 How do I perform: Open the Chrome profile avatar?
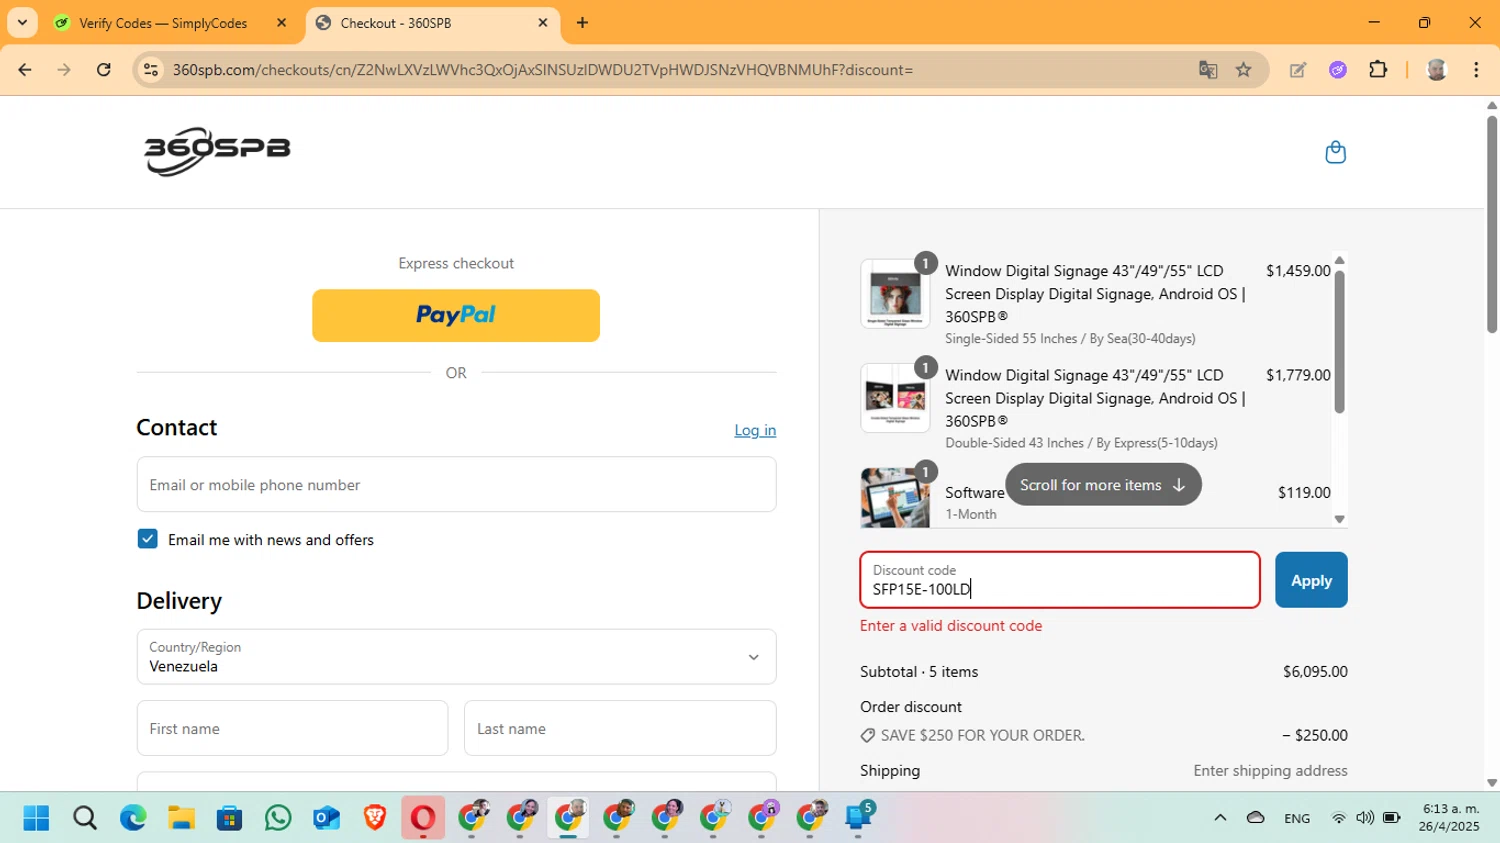pos(1437,70)
